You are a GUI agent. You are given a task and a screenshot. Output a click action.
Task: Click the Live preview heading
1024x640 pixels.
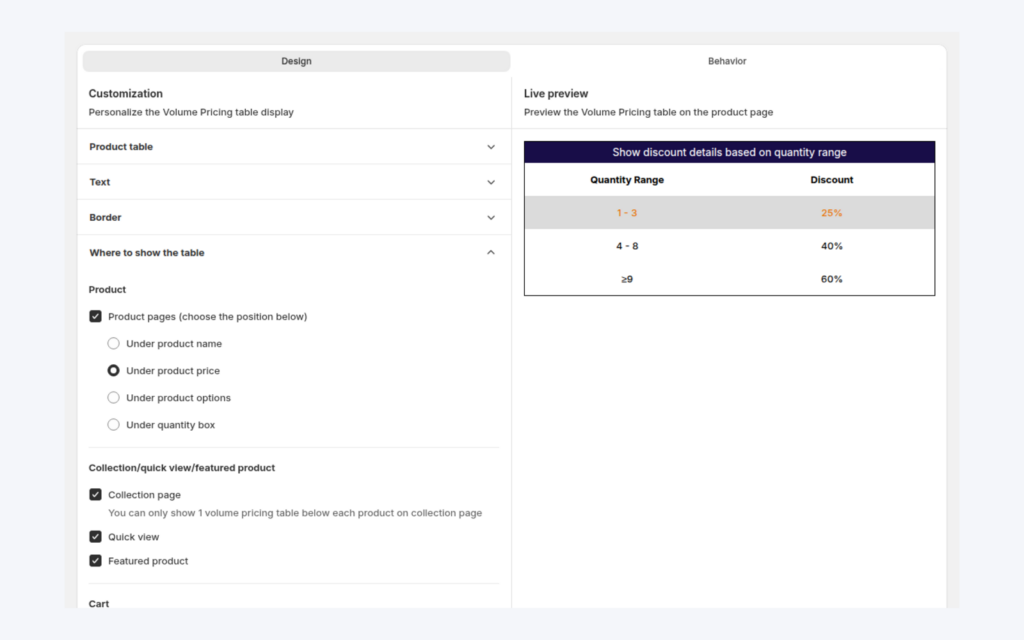click(556, 93)
